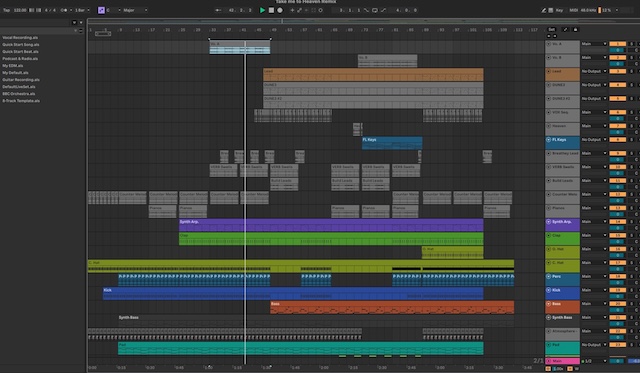Click the Vo. B track volume field
This screenshot has width=640, height=373.
618,64
